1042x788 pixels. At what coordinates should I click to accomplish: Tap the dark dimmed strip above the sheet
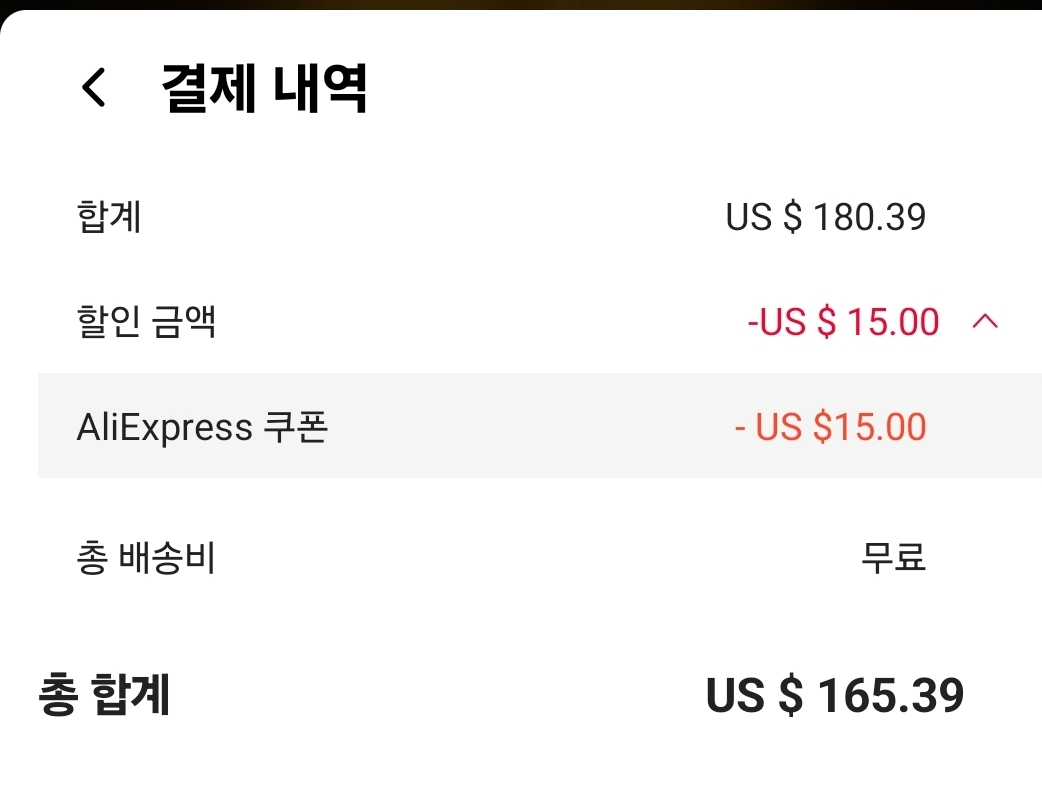click(x=520, y=4)
